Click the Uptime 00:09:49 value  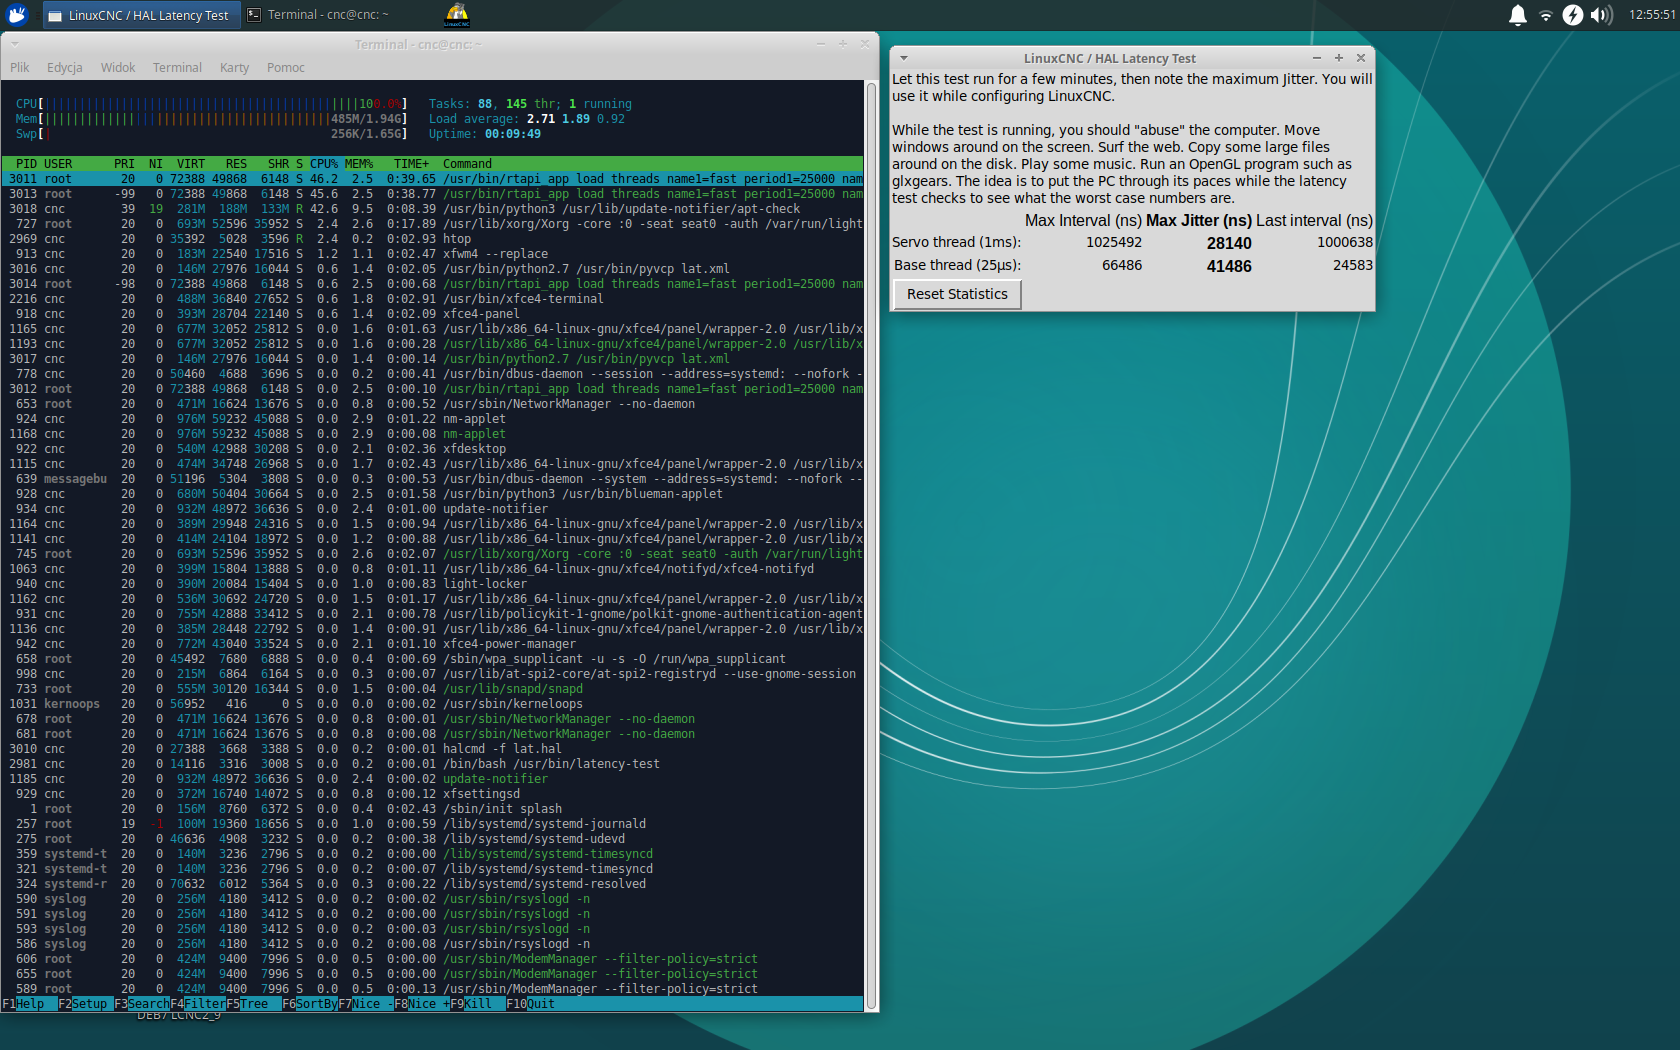click(x=512, y=134)
